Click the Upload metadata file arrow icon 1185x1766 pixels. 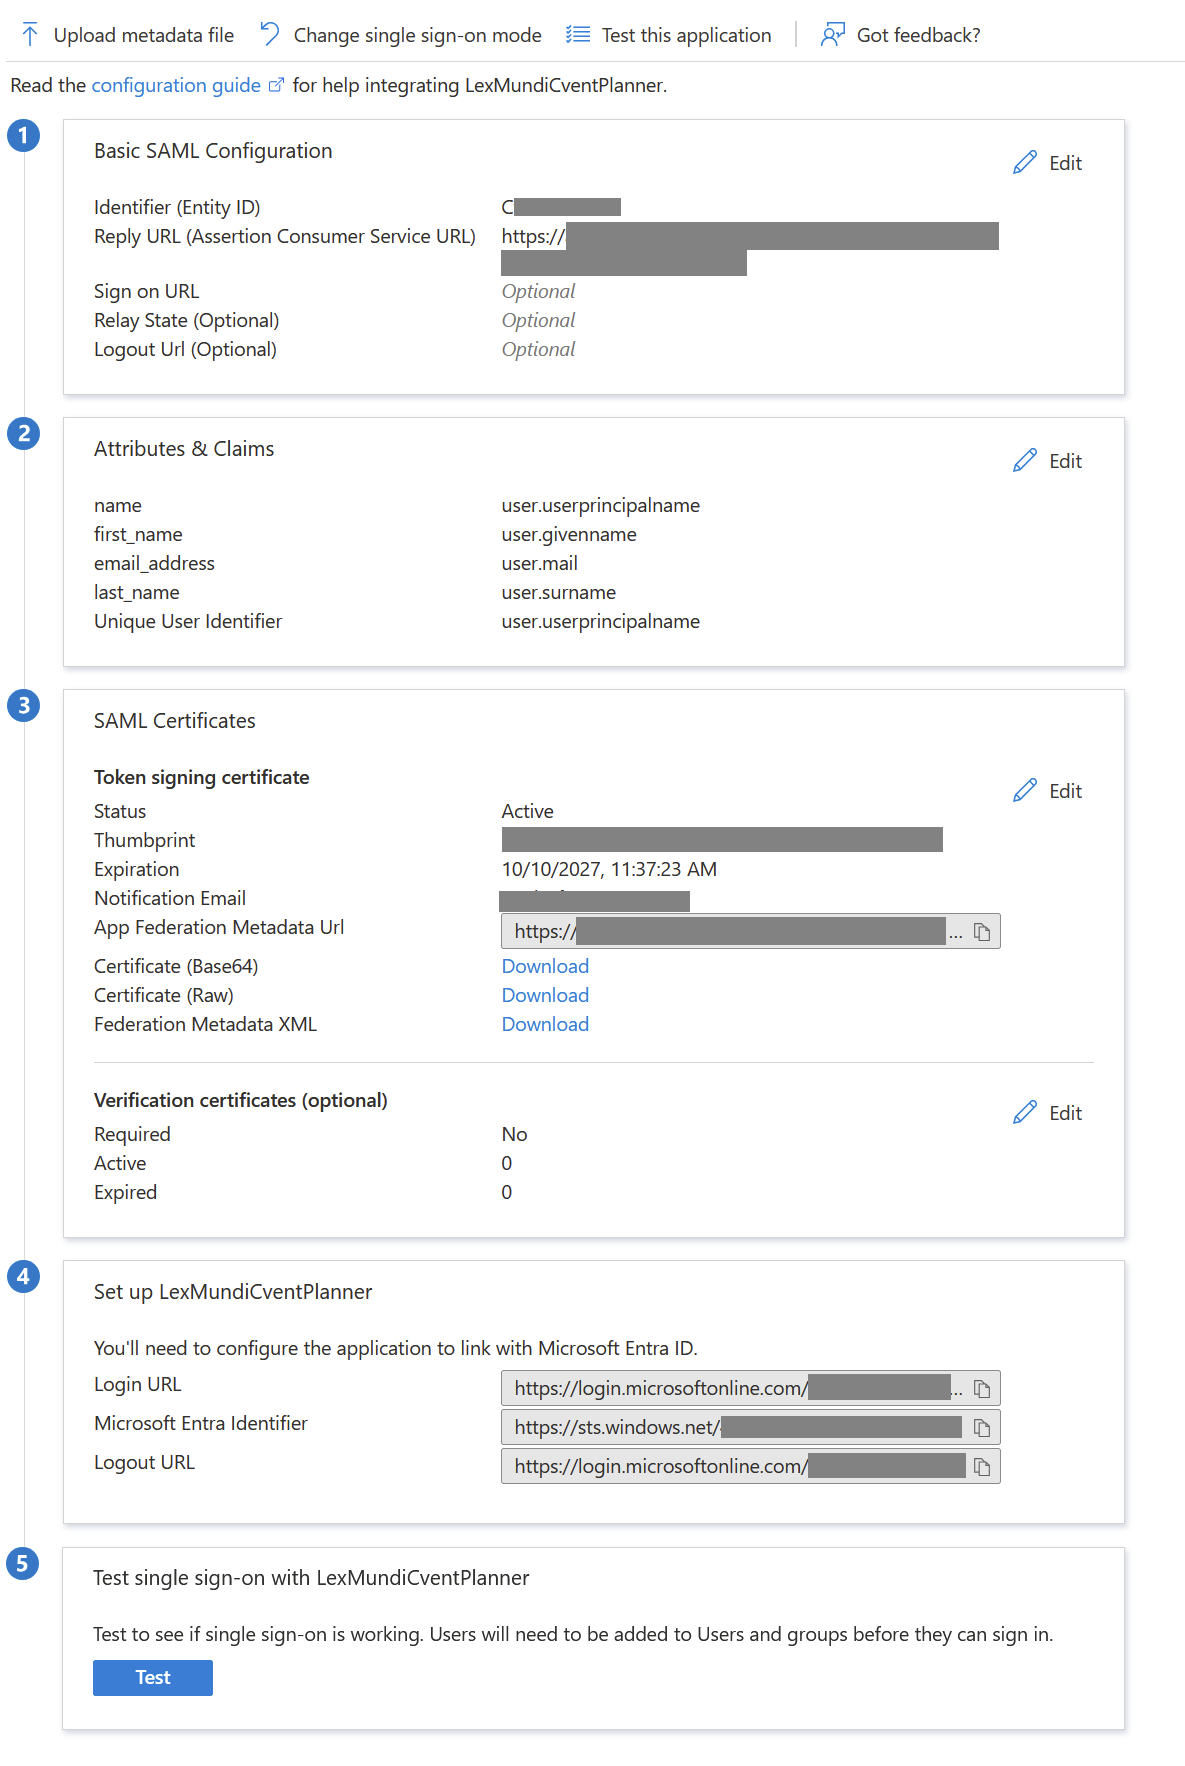pyautogui.click(x=30, y=35)
